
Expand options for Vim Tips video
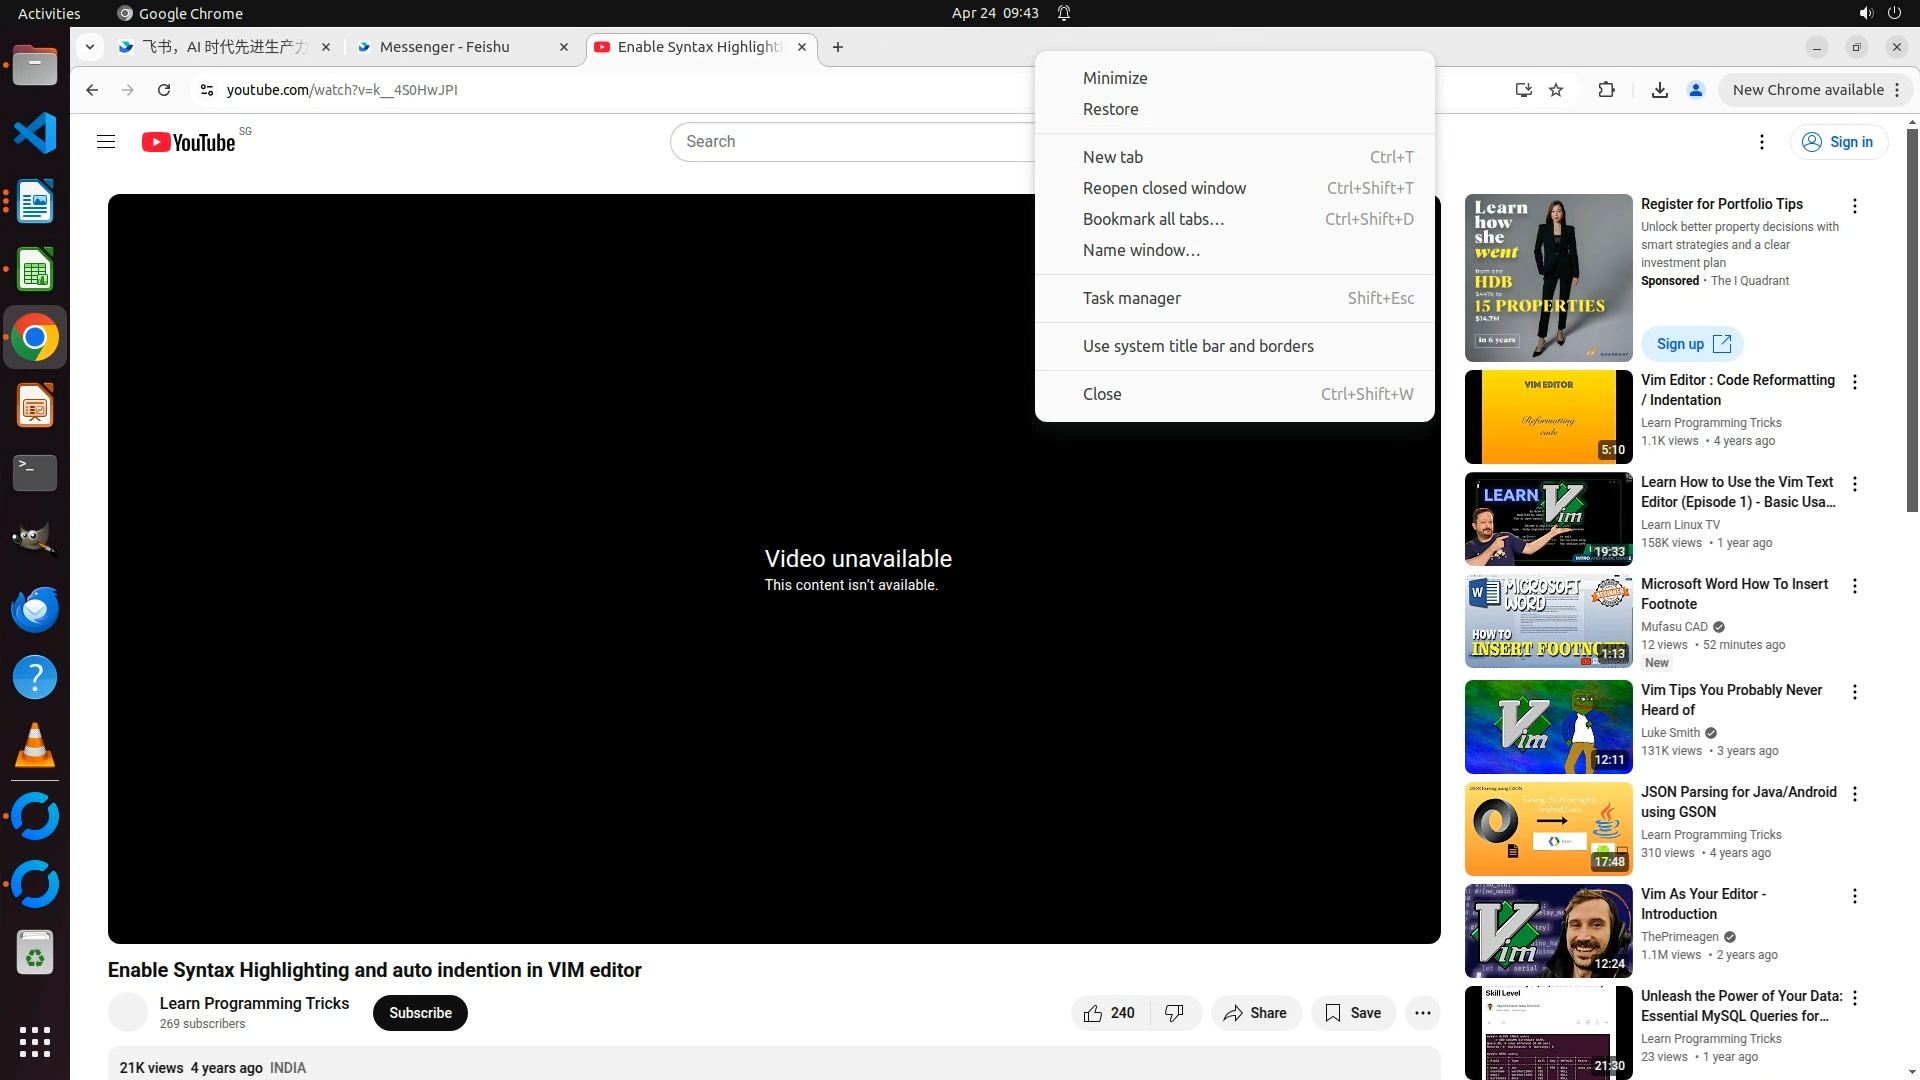coord(1854,692)
